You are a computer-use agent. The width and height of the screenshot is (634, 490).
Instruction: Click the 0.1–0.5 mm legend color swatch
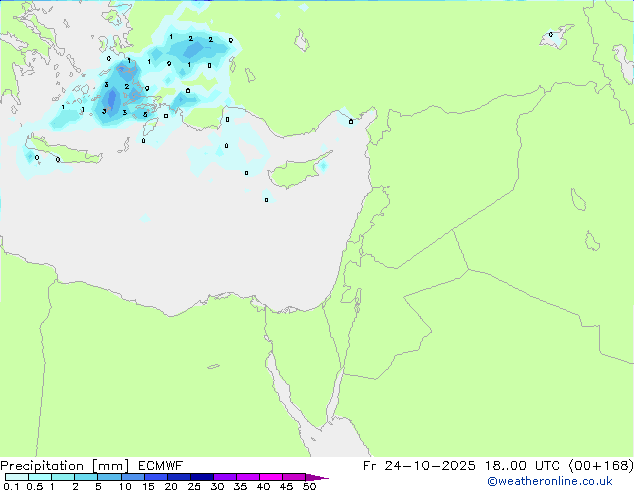tap(17, 477)
